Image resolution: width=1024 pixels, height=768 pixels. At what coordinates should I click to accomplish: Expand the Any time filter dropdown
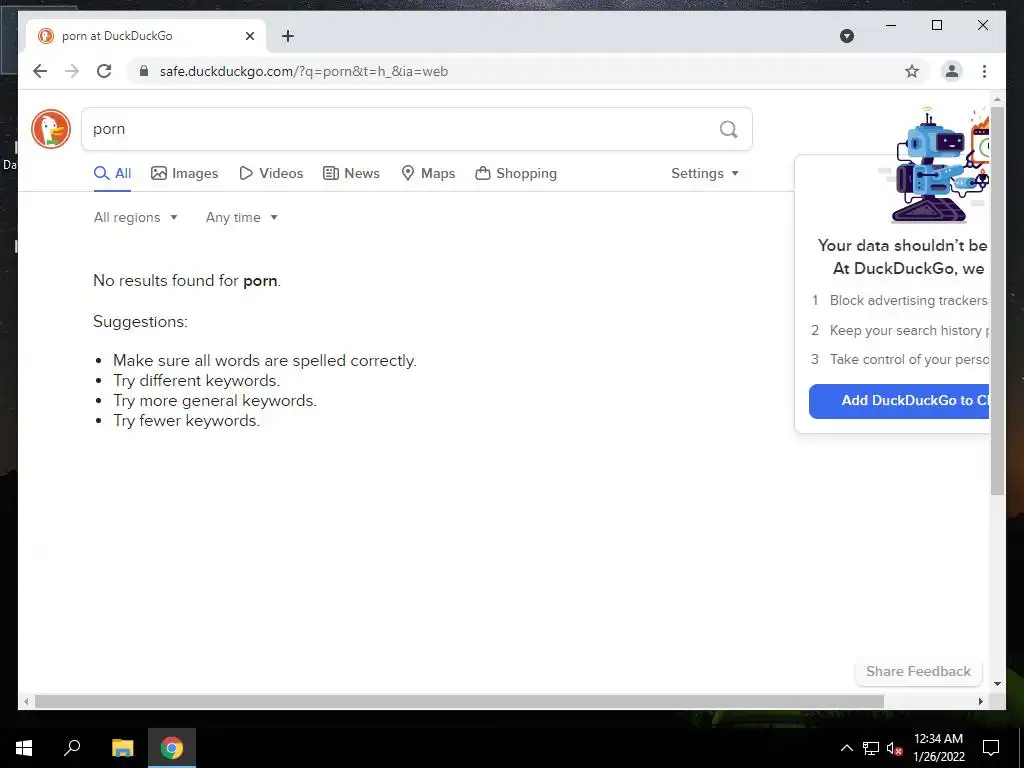(x=242, y=217)
